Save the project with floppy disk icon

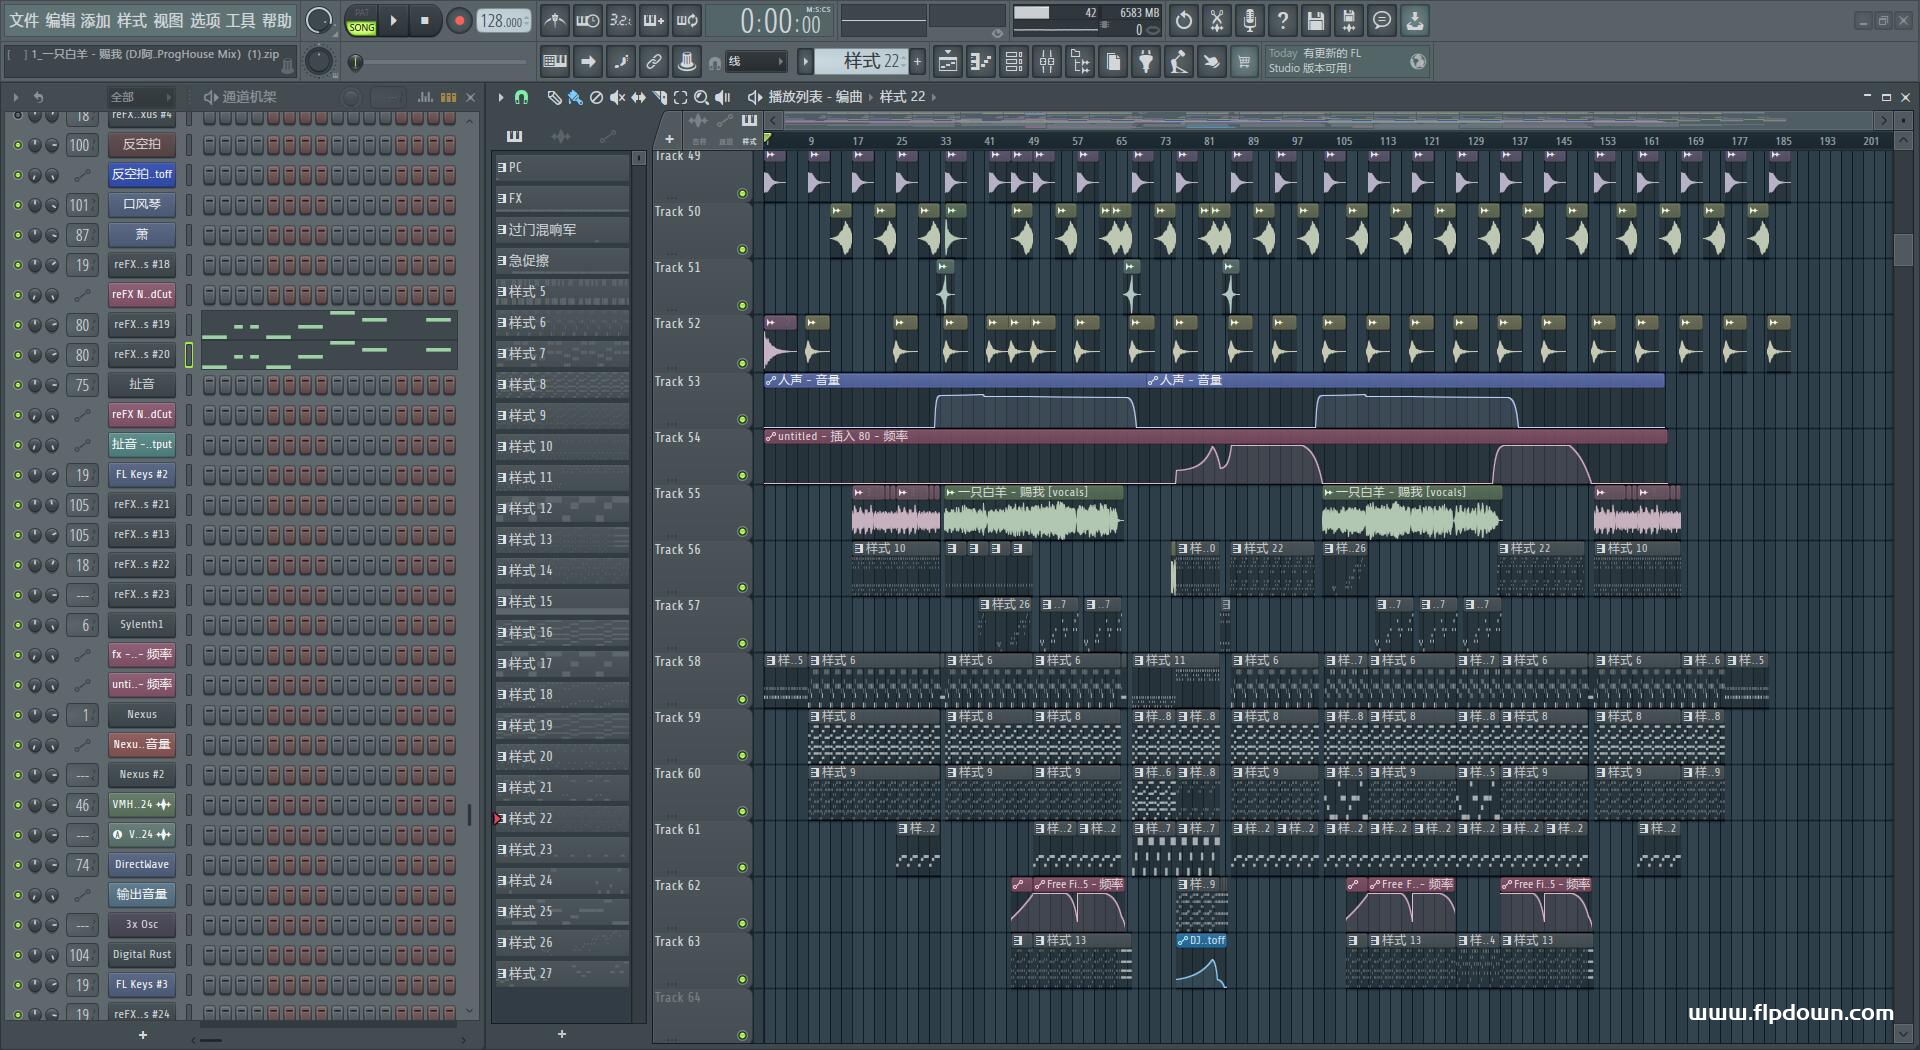tap(1316, 20)
